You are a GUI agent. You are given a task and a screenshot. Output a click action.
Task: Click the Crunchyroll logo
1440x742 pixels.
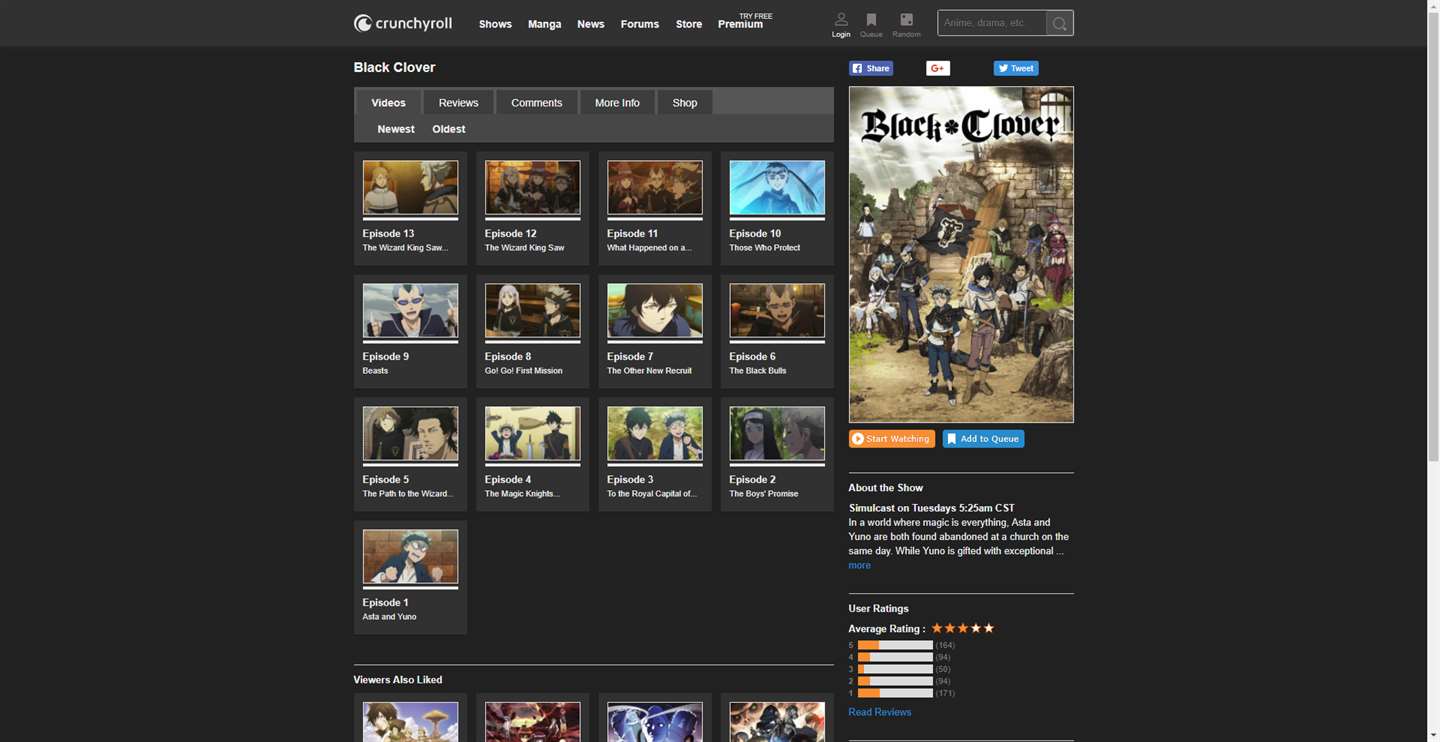(x=403, y=23)
